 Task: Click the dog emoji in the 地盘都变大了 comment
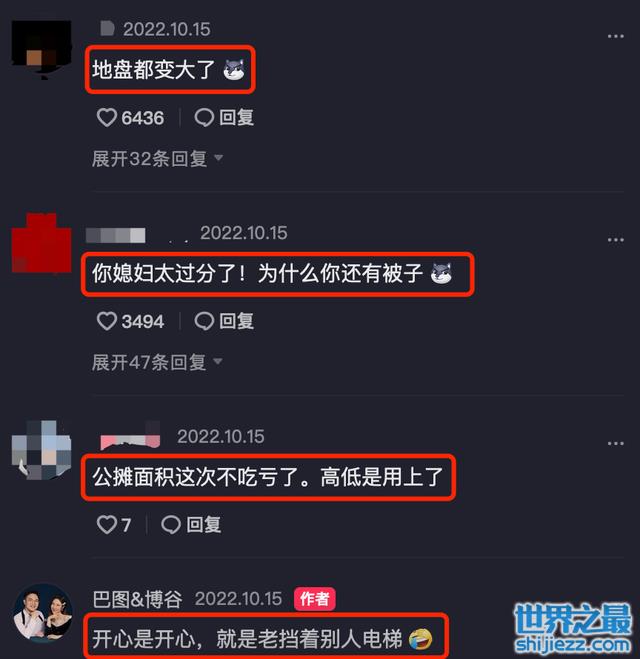[234, 70]
